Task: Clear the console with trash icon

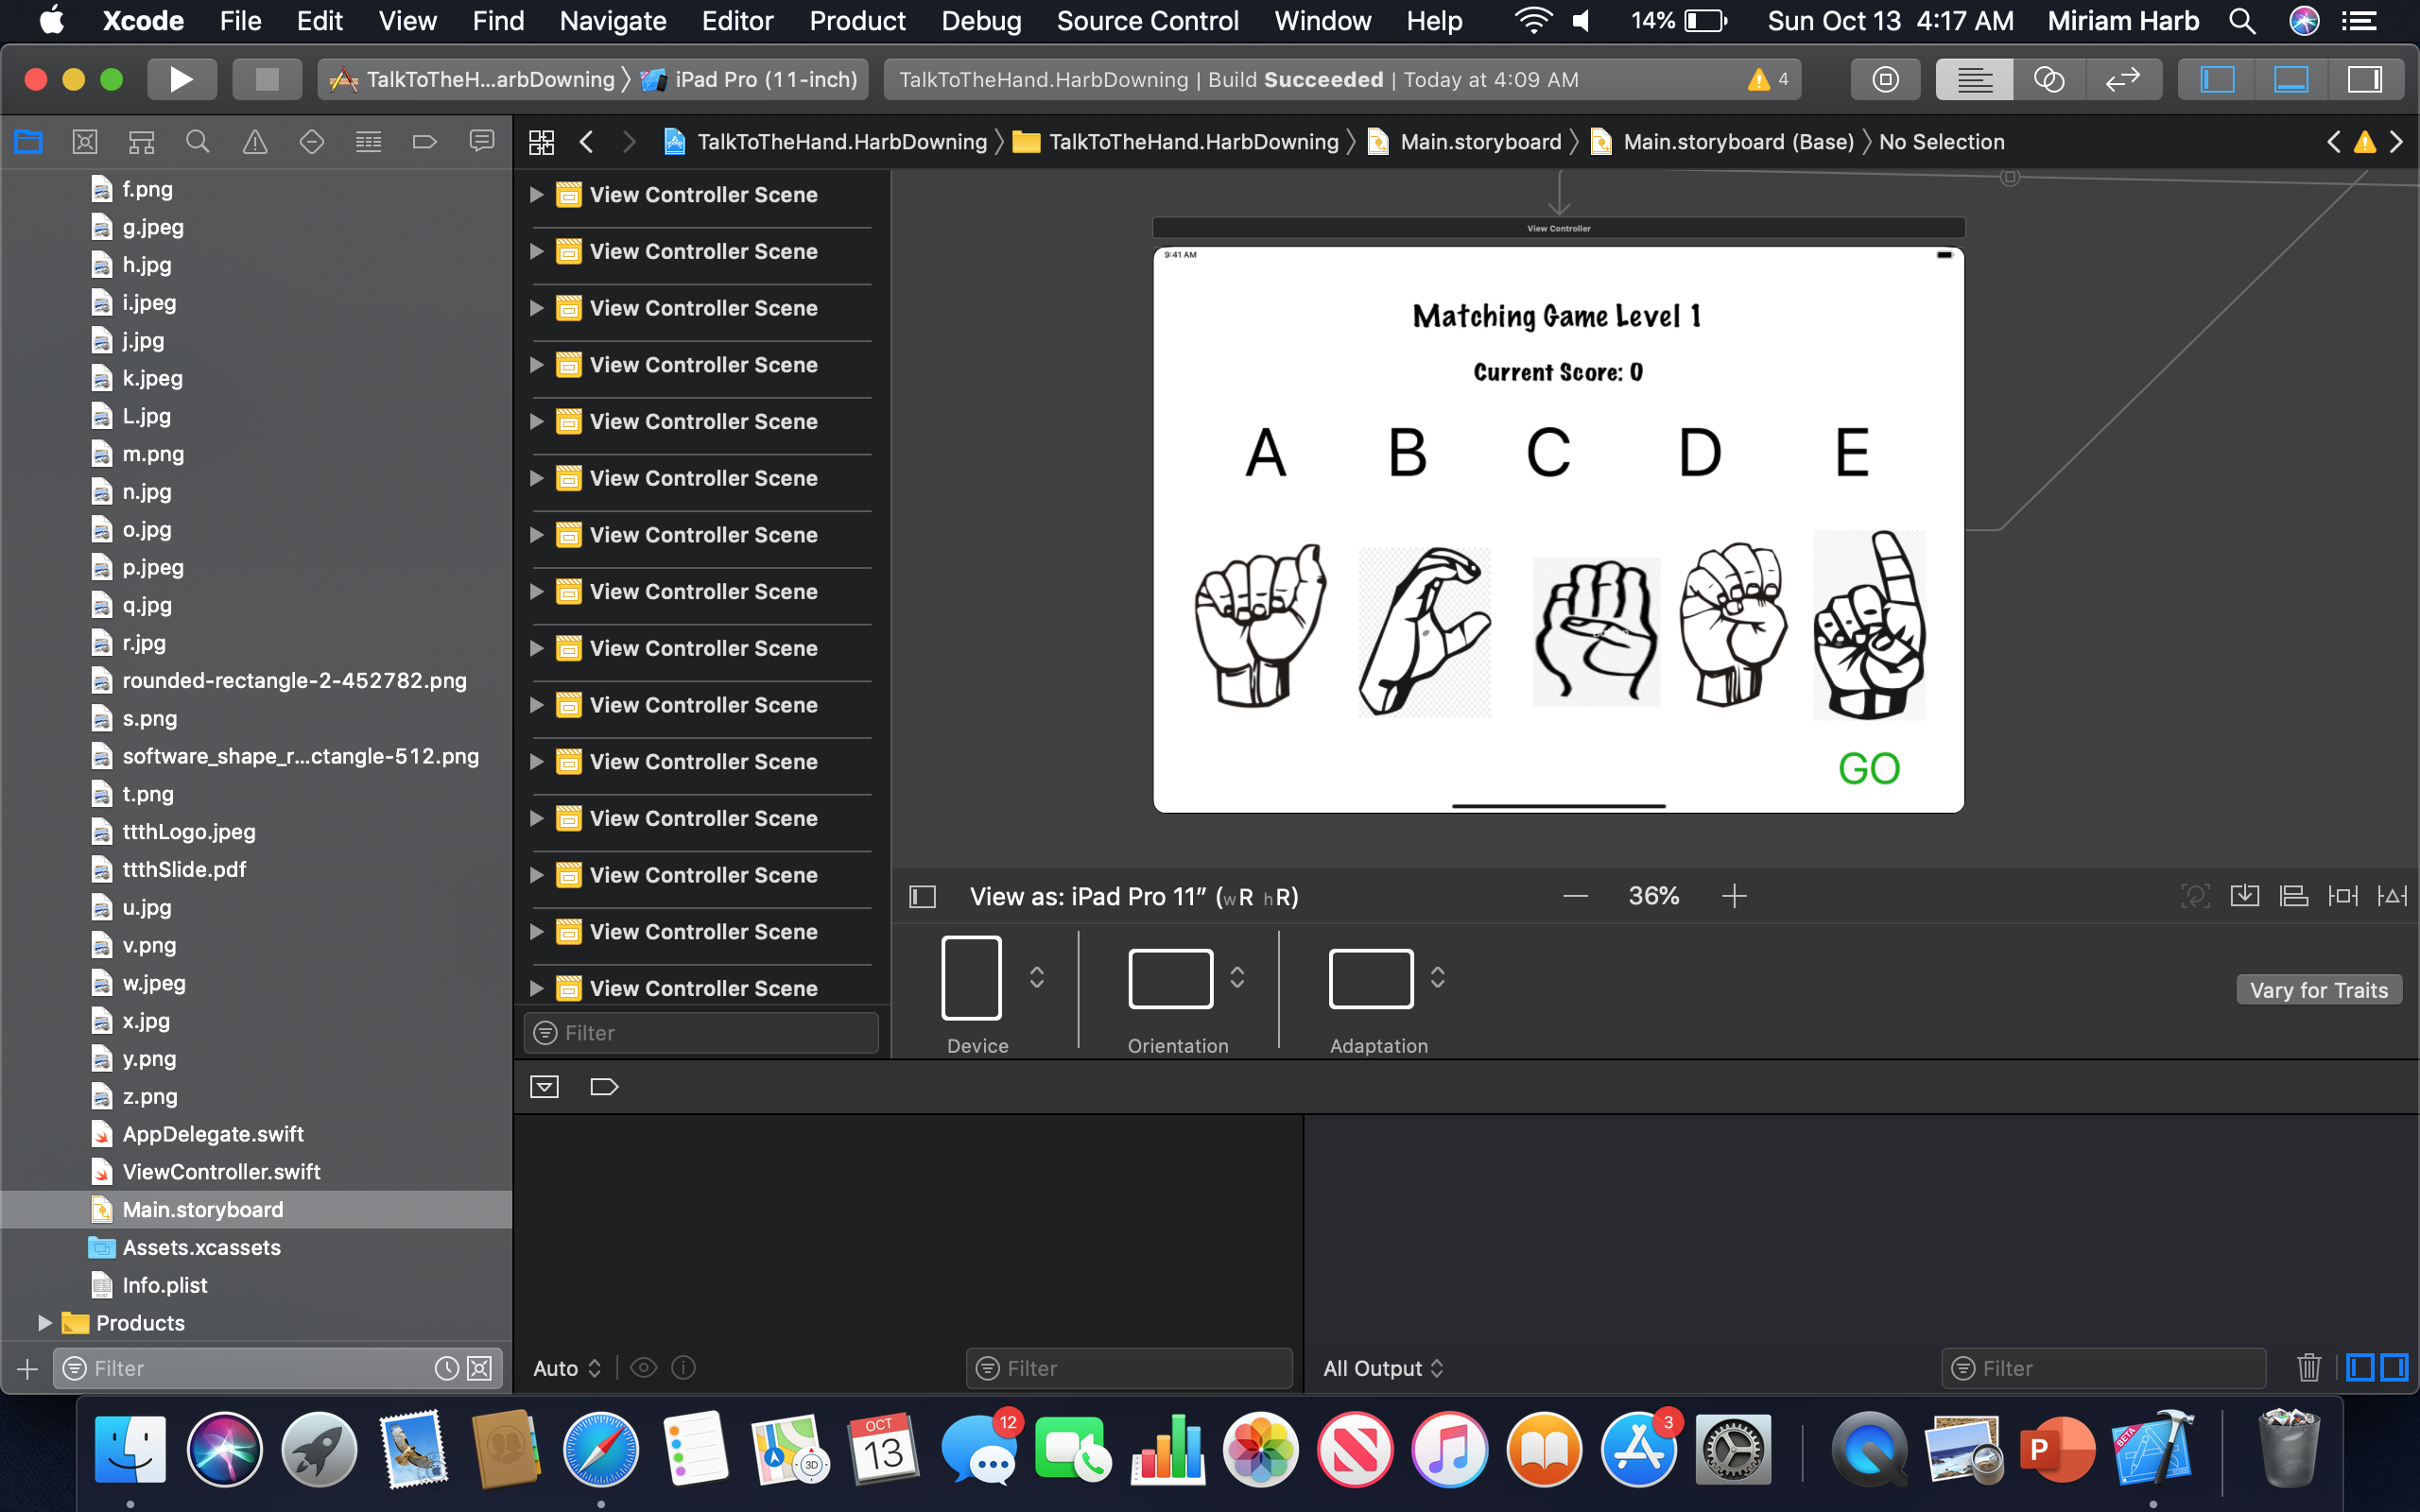Action: pos(2308,1367)
